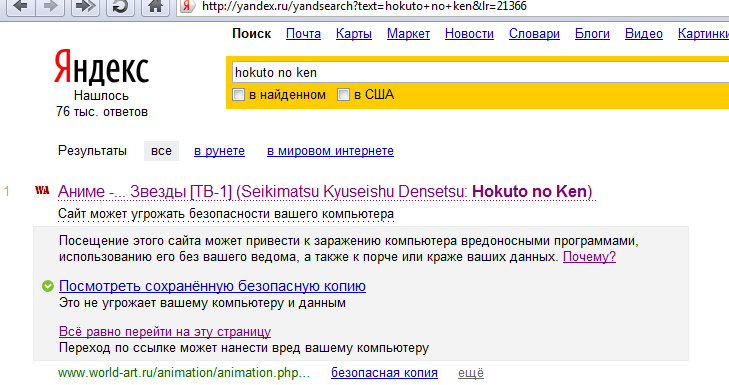Click the '76 тыс. ответов' count text

pyautogui.click(x=102, y=112)
